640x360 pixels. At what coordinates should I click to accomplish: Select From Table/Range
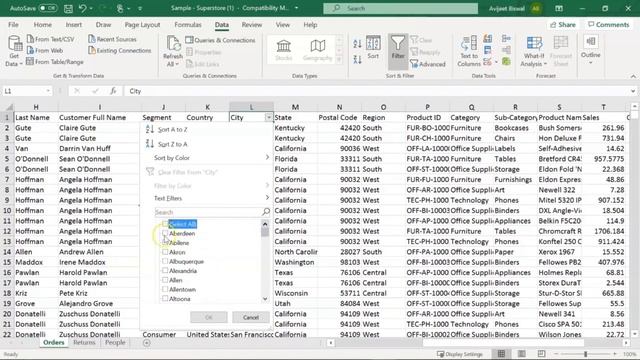pos(55,62)
